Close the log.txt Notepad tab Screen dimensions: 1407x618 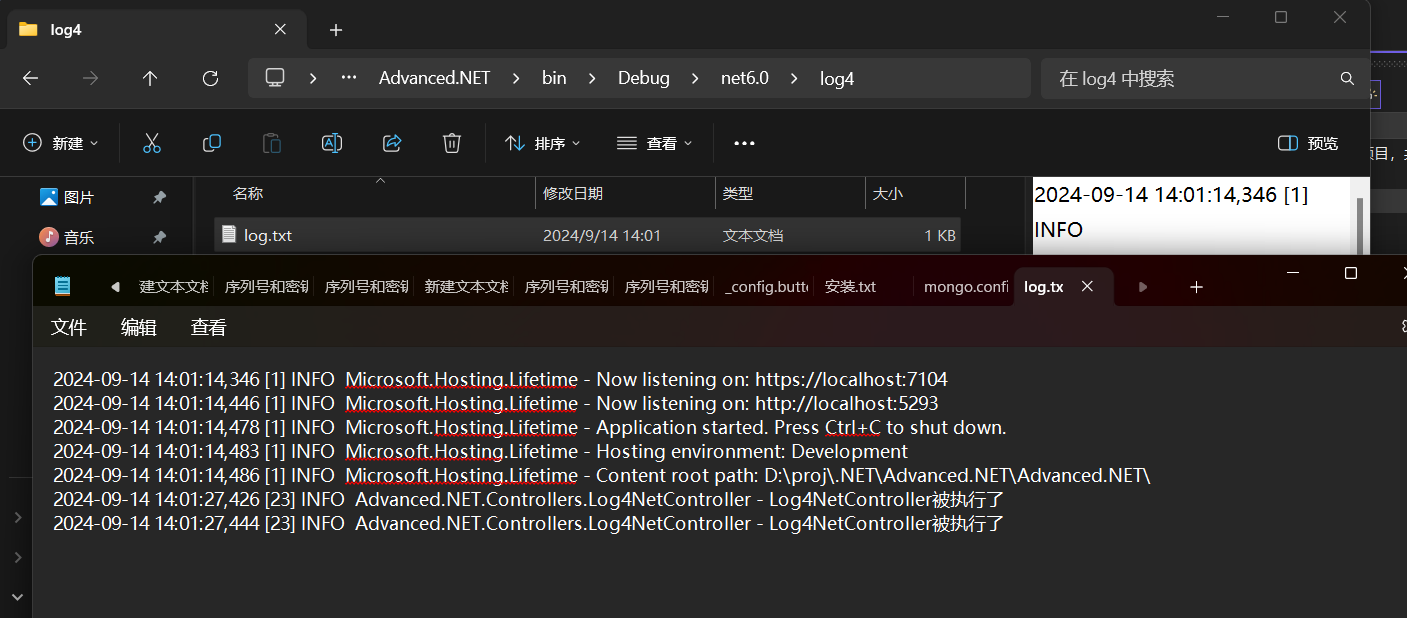pos(1087,286)
